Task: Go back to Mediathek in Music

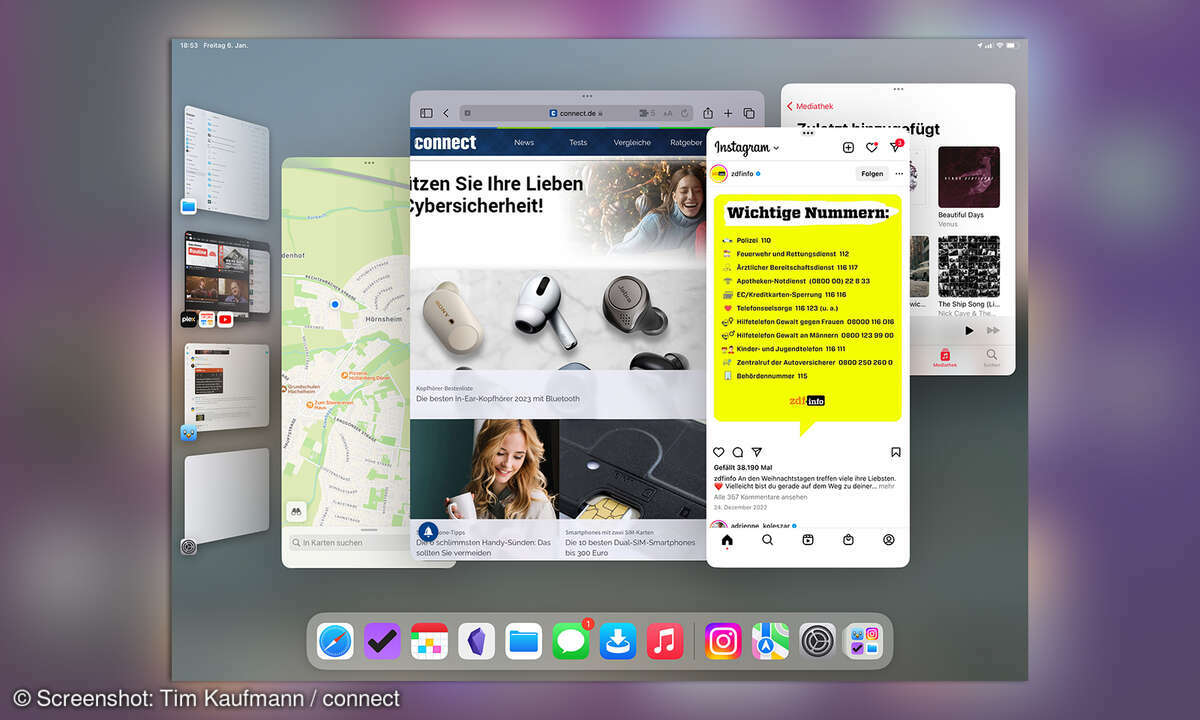Action: click(811, 106)
